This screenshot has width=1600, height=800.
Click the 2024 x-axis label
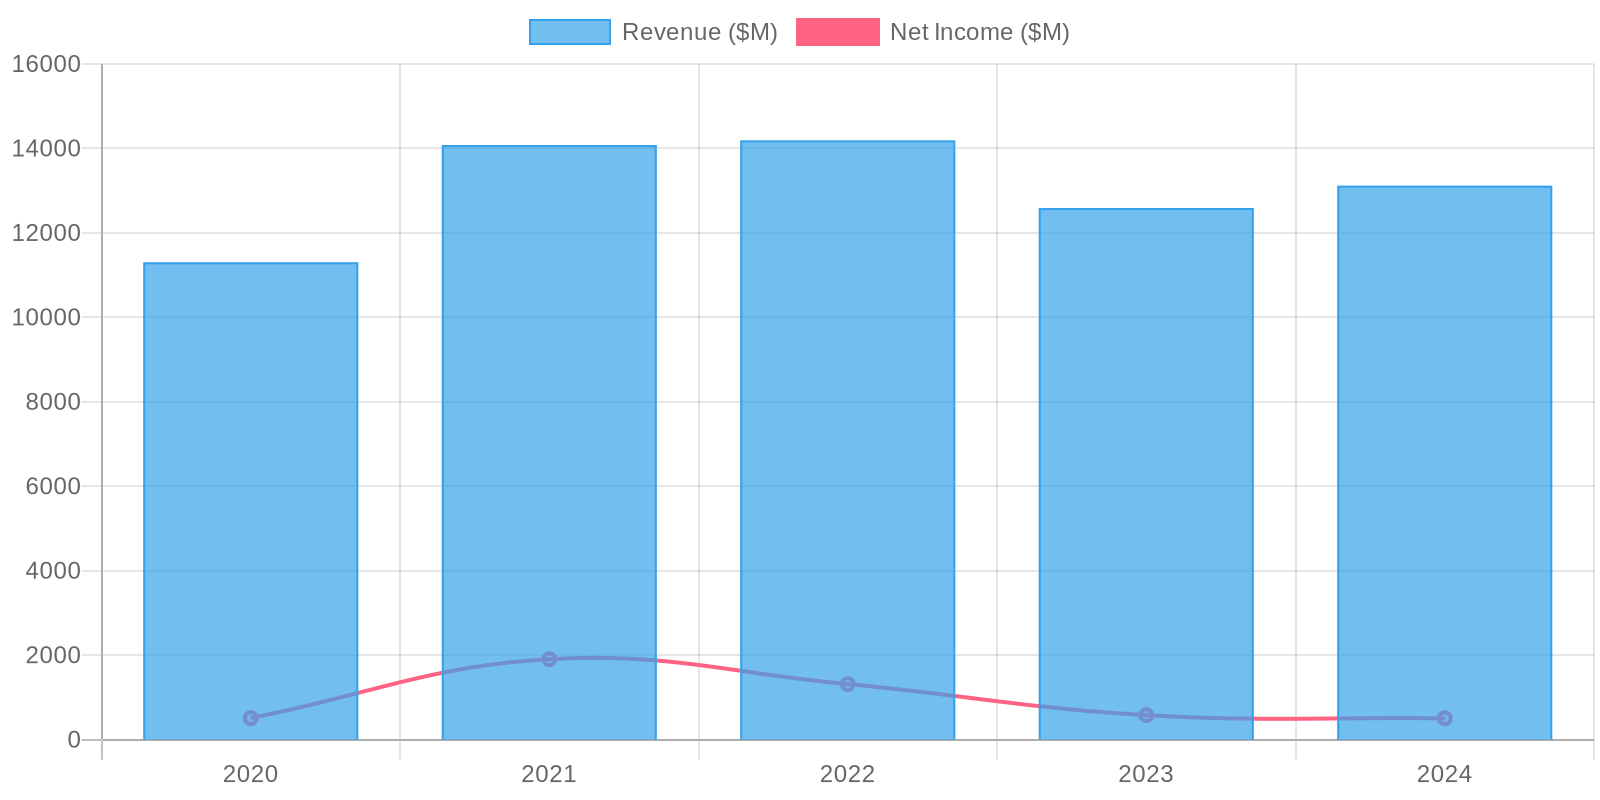click(1444, 774)
